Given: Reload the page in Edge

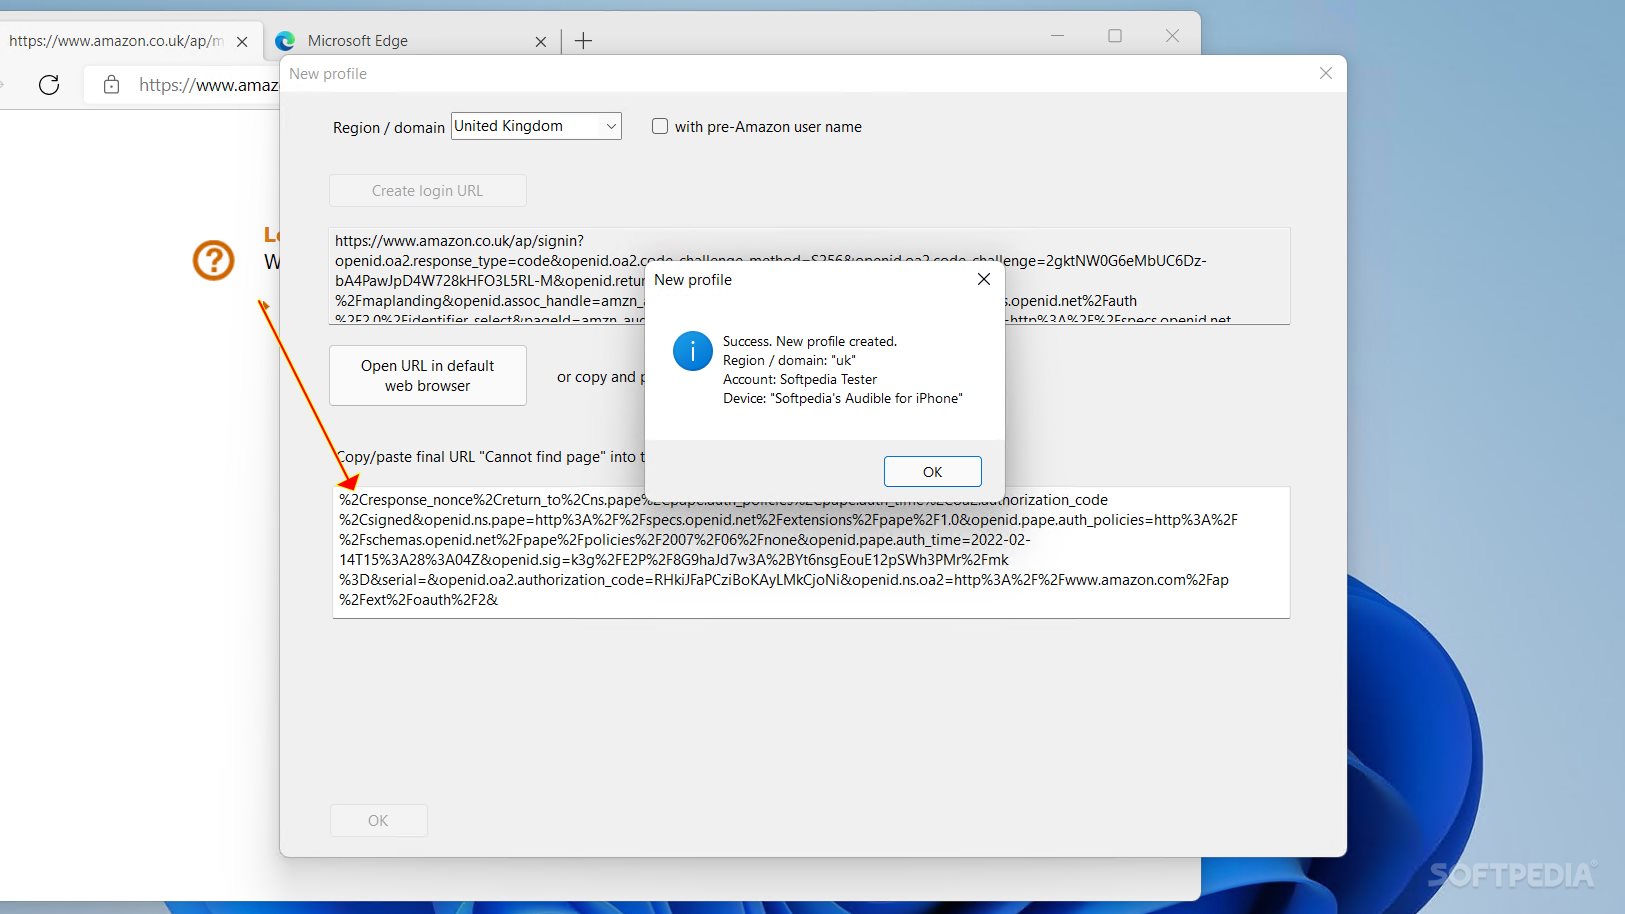Looking at the screenshot, I should 48,85.
